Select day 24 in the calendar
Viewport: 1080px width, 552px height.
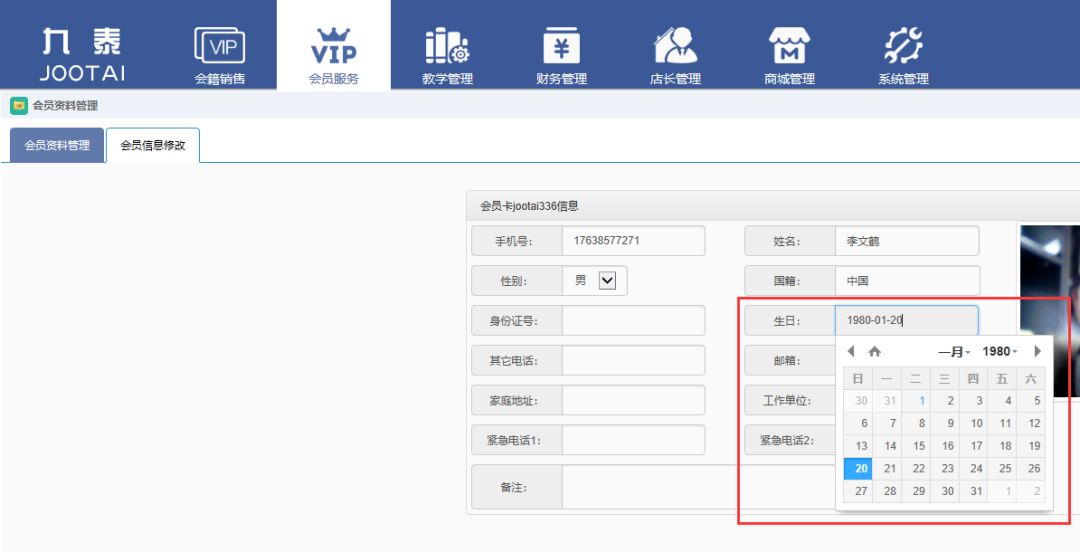973,469
